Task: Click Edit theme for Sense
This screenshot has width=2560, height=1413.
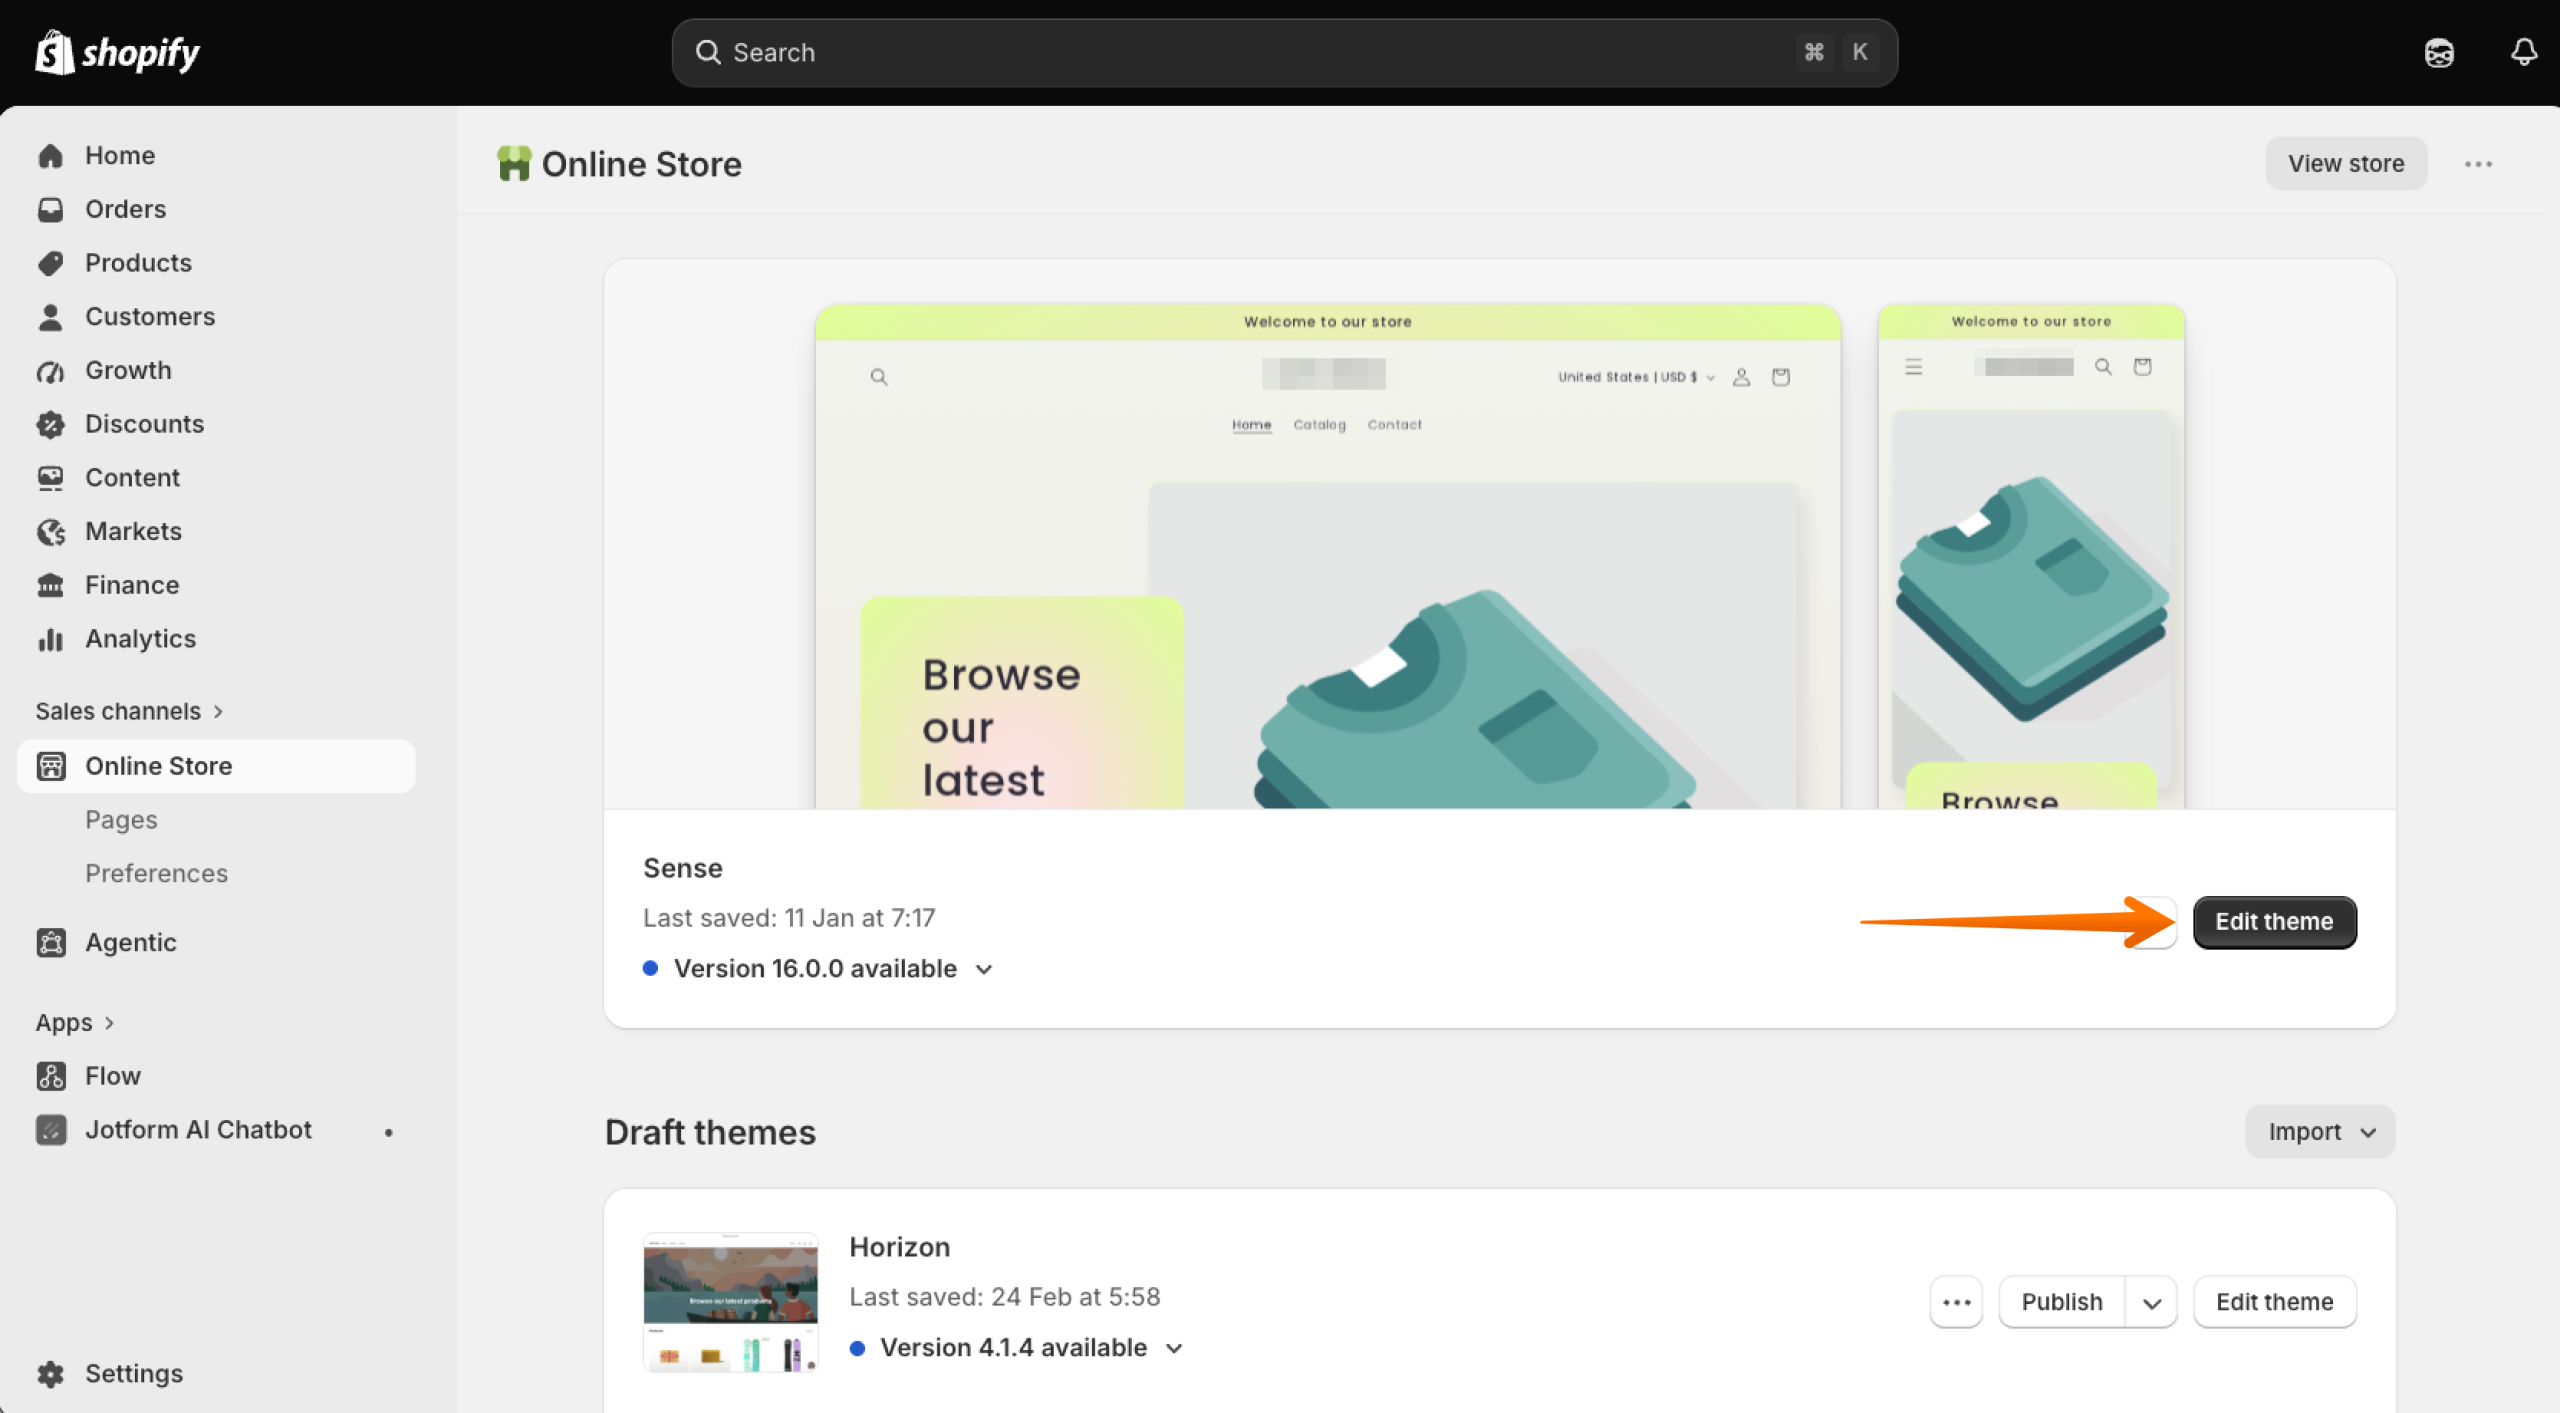Action: point(2274,922)
